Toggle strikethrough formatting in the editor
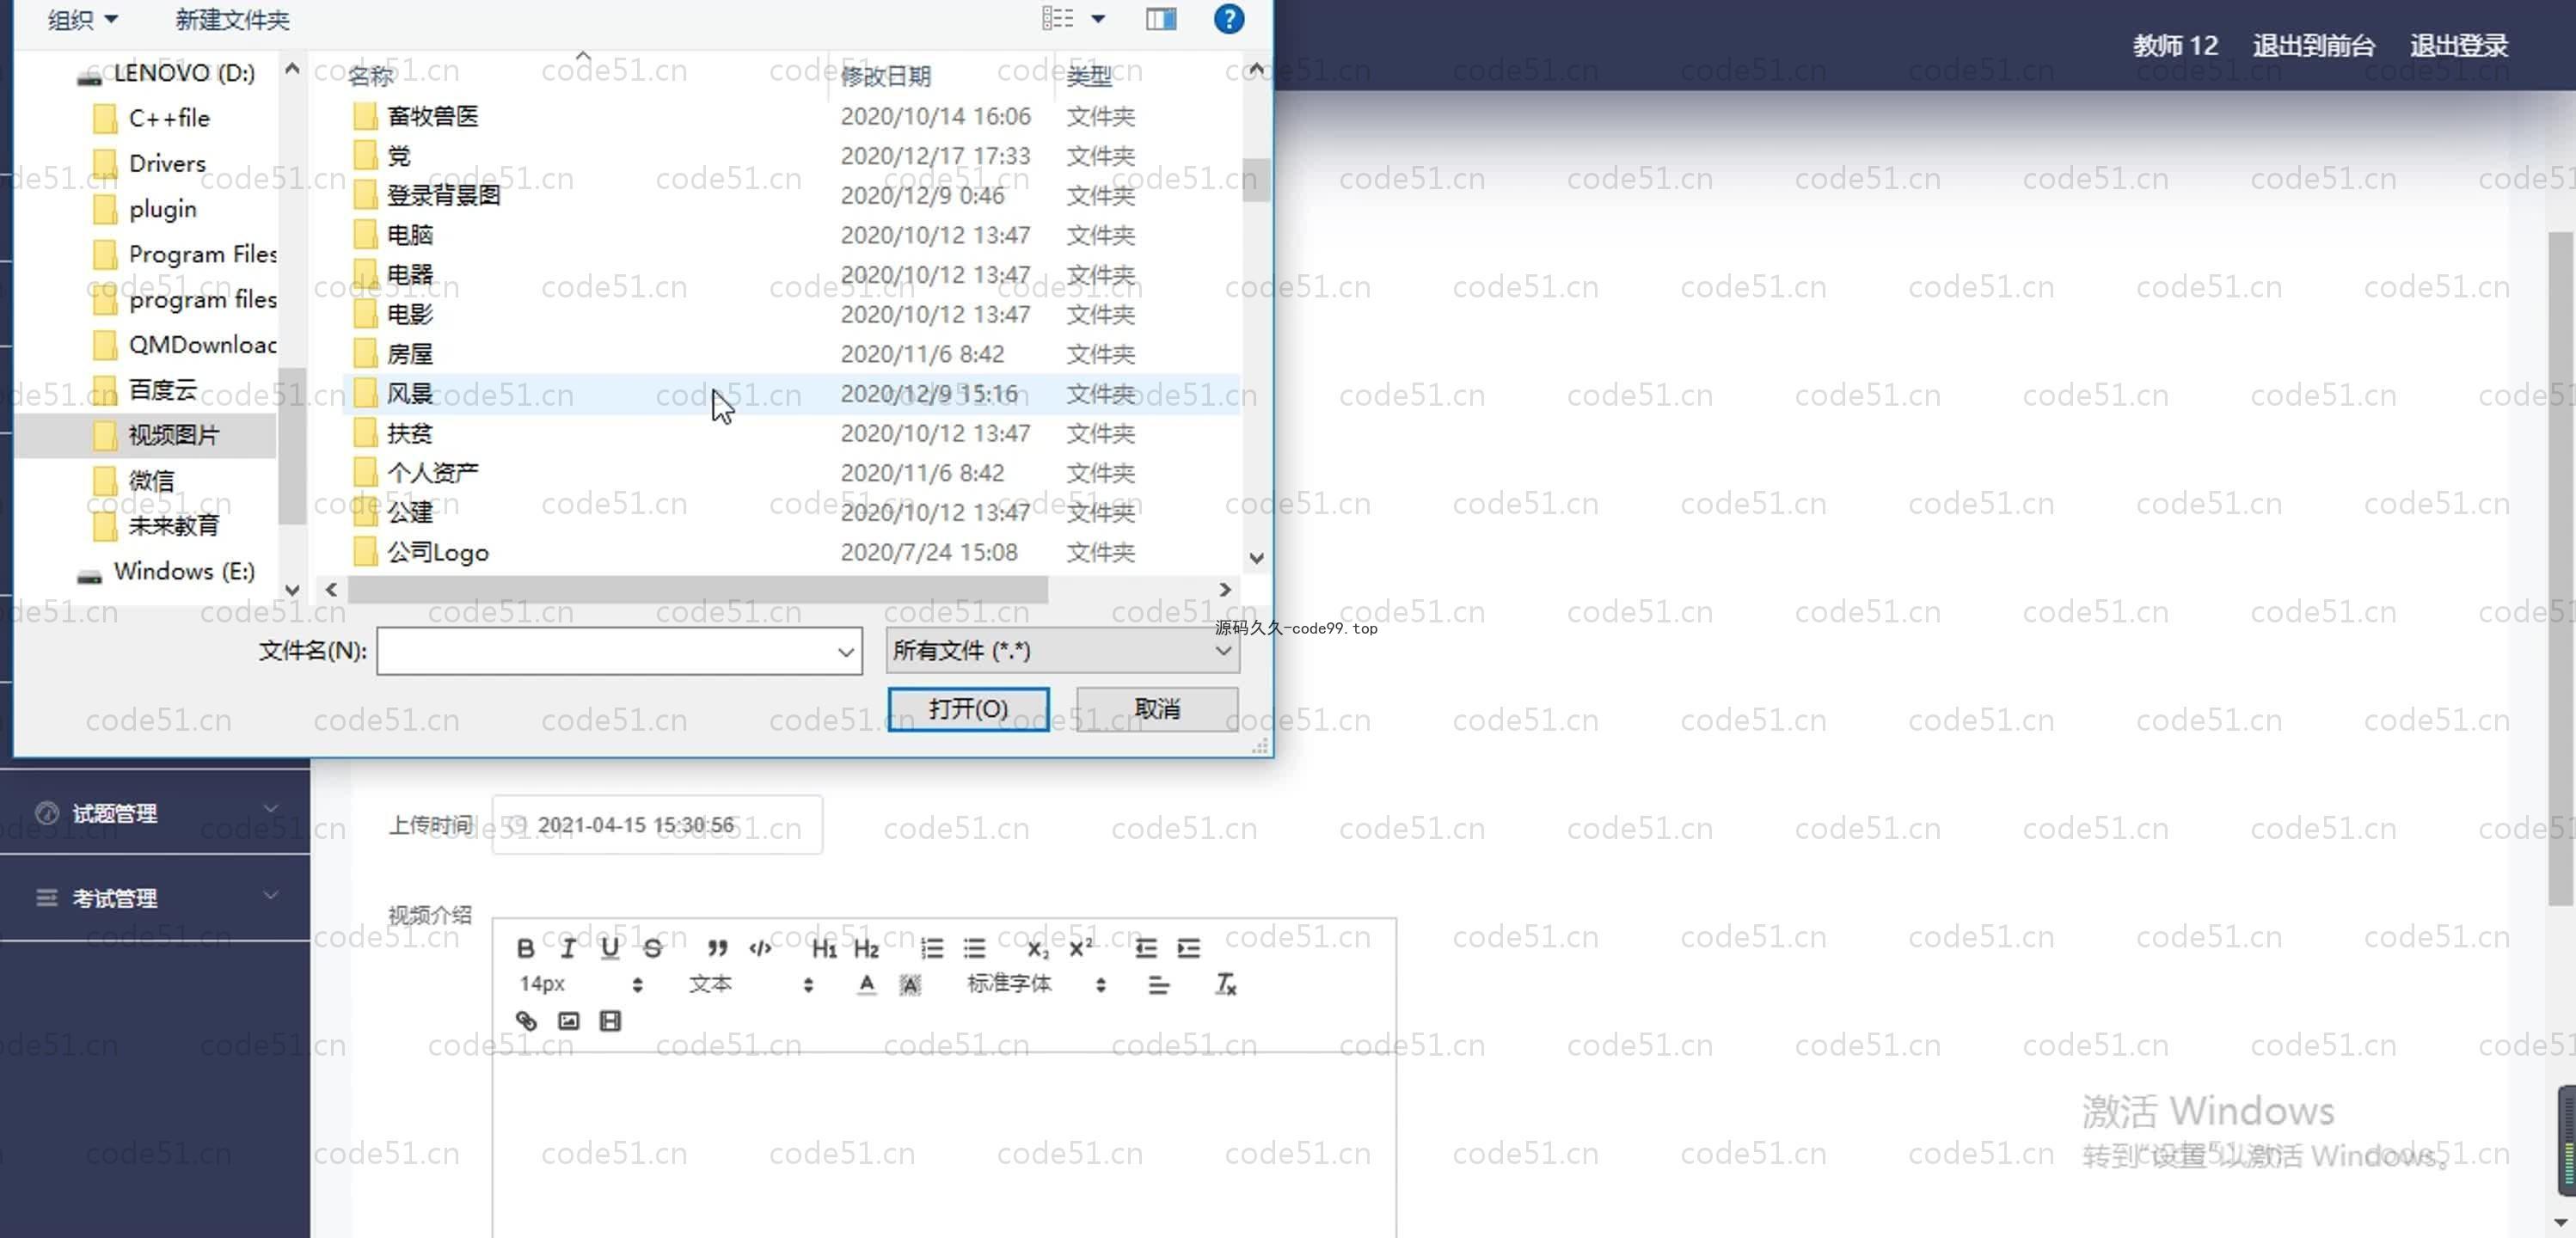The width and height of the screenshot is (2576, 1238). tap(652, 948)
